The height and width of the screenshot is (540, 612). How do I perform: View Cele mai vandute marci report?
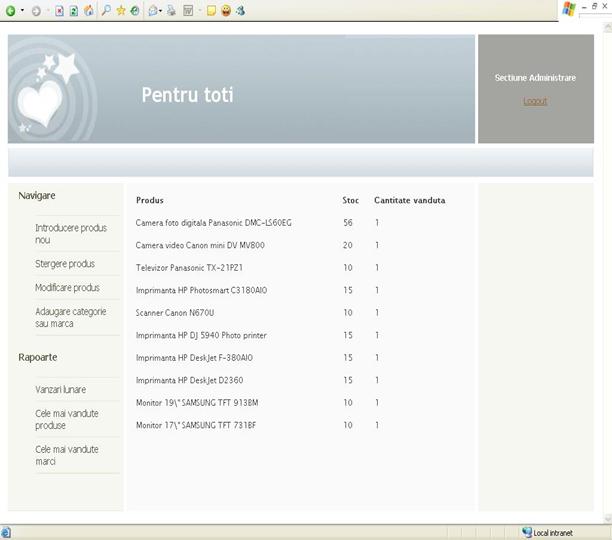click(67, 455)
